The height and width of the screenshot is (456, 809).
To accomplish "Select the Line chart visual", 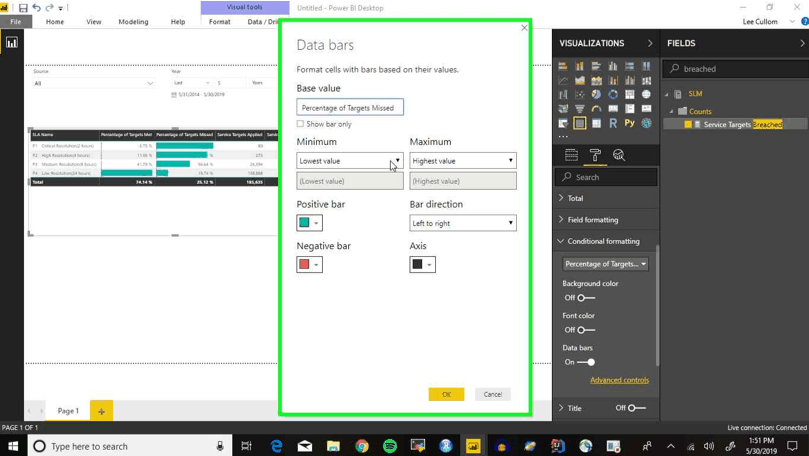I will (x=563, y=80).
